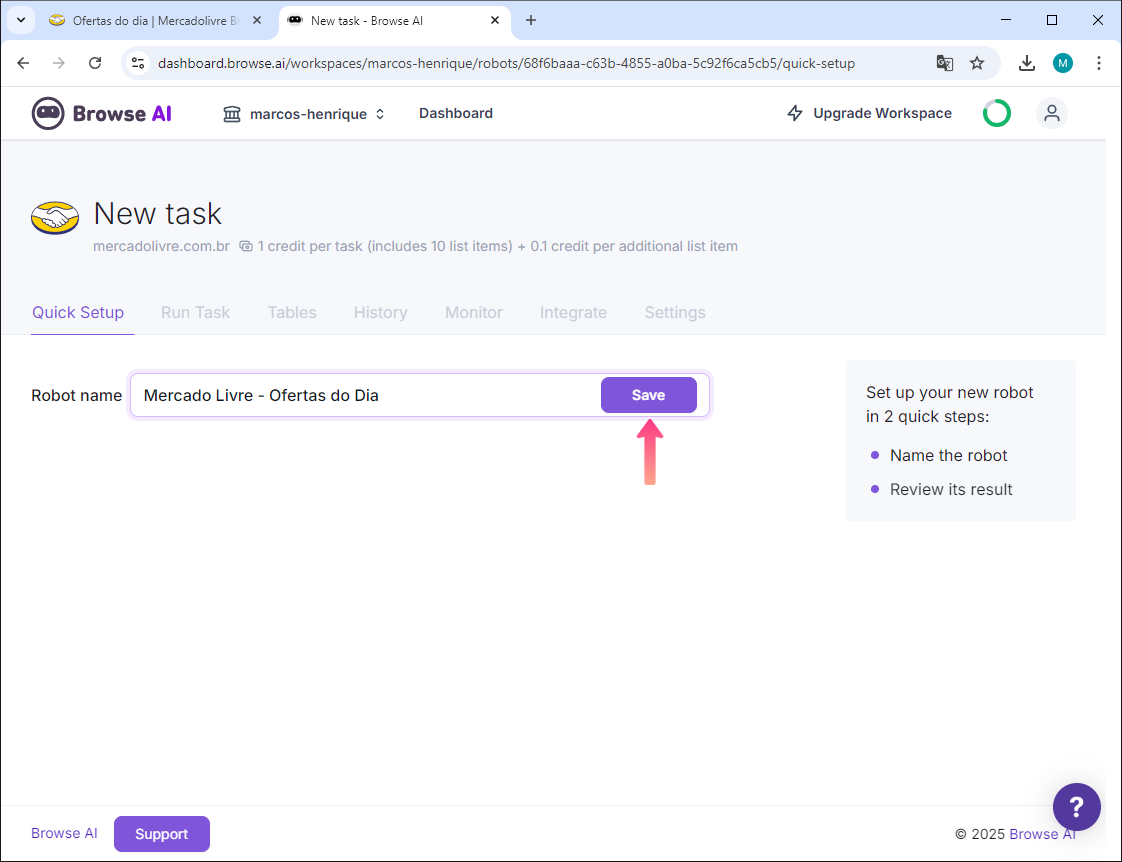Open site information icon in address bar

[138, 63]
